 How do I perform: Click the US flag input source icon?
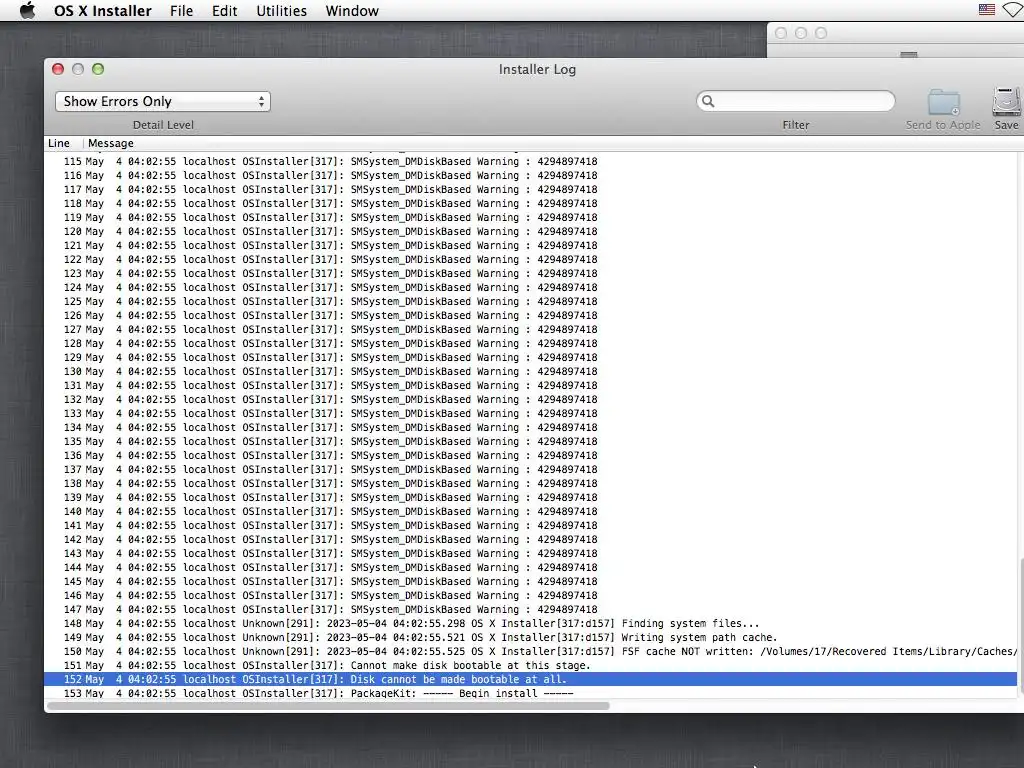pyautogui.click(x=986, y=10)
